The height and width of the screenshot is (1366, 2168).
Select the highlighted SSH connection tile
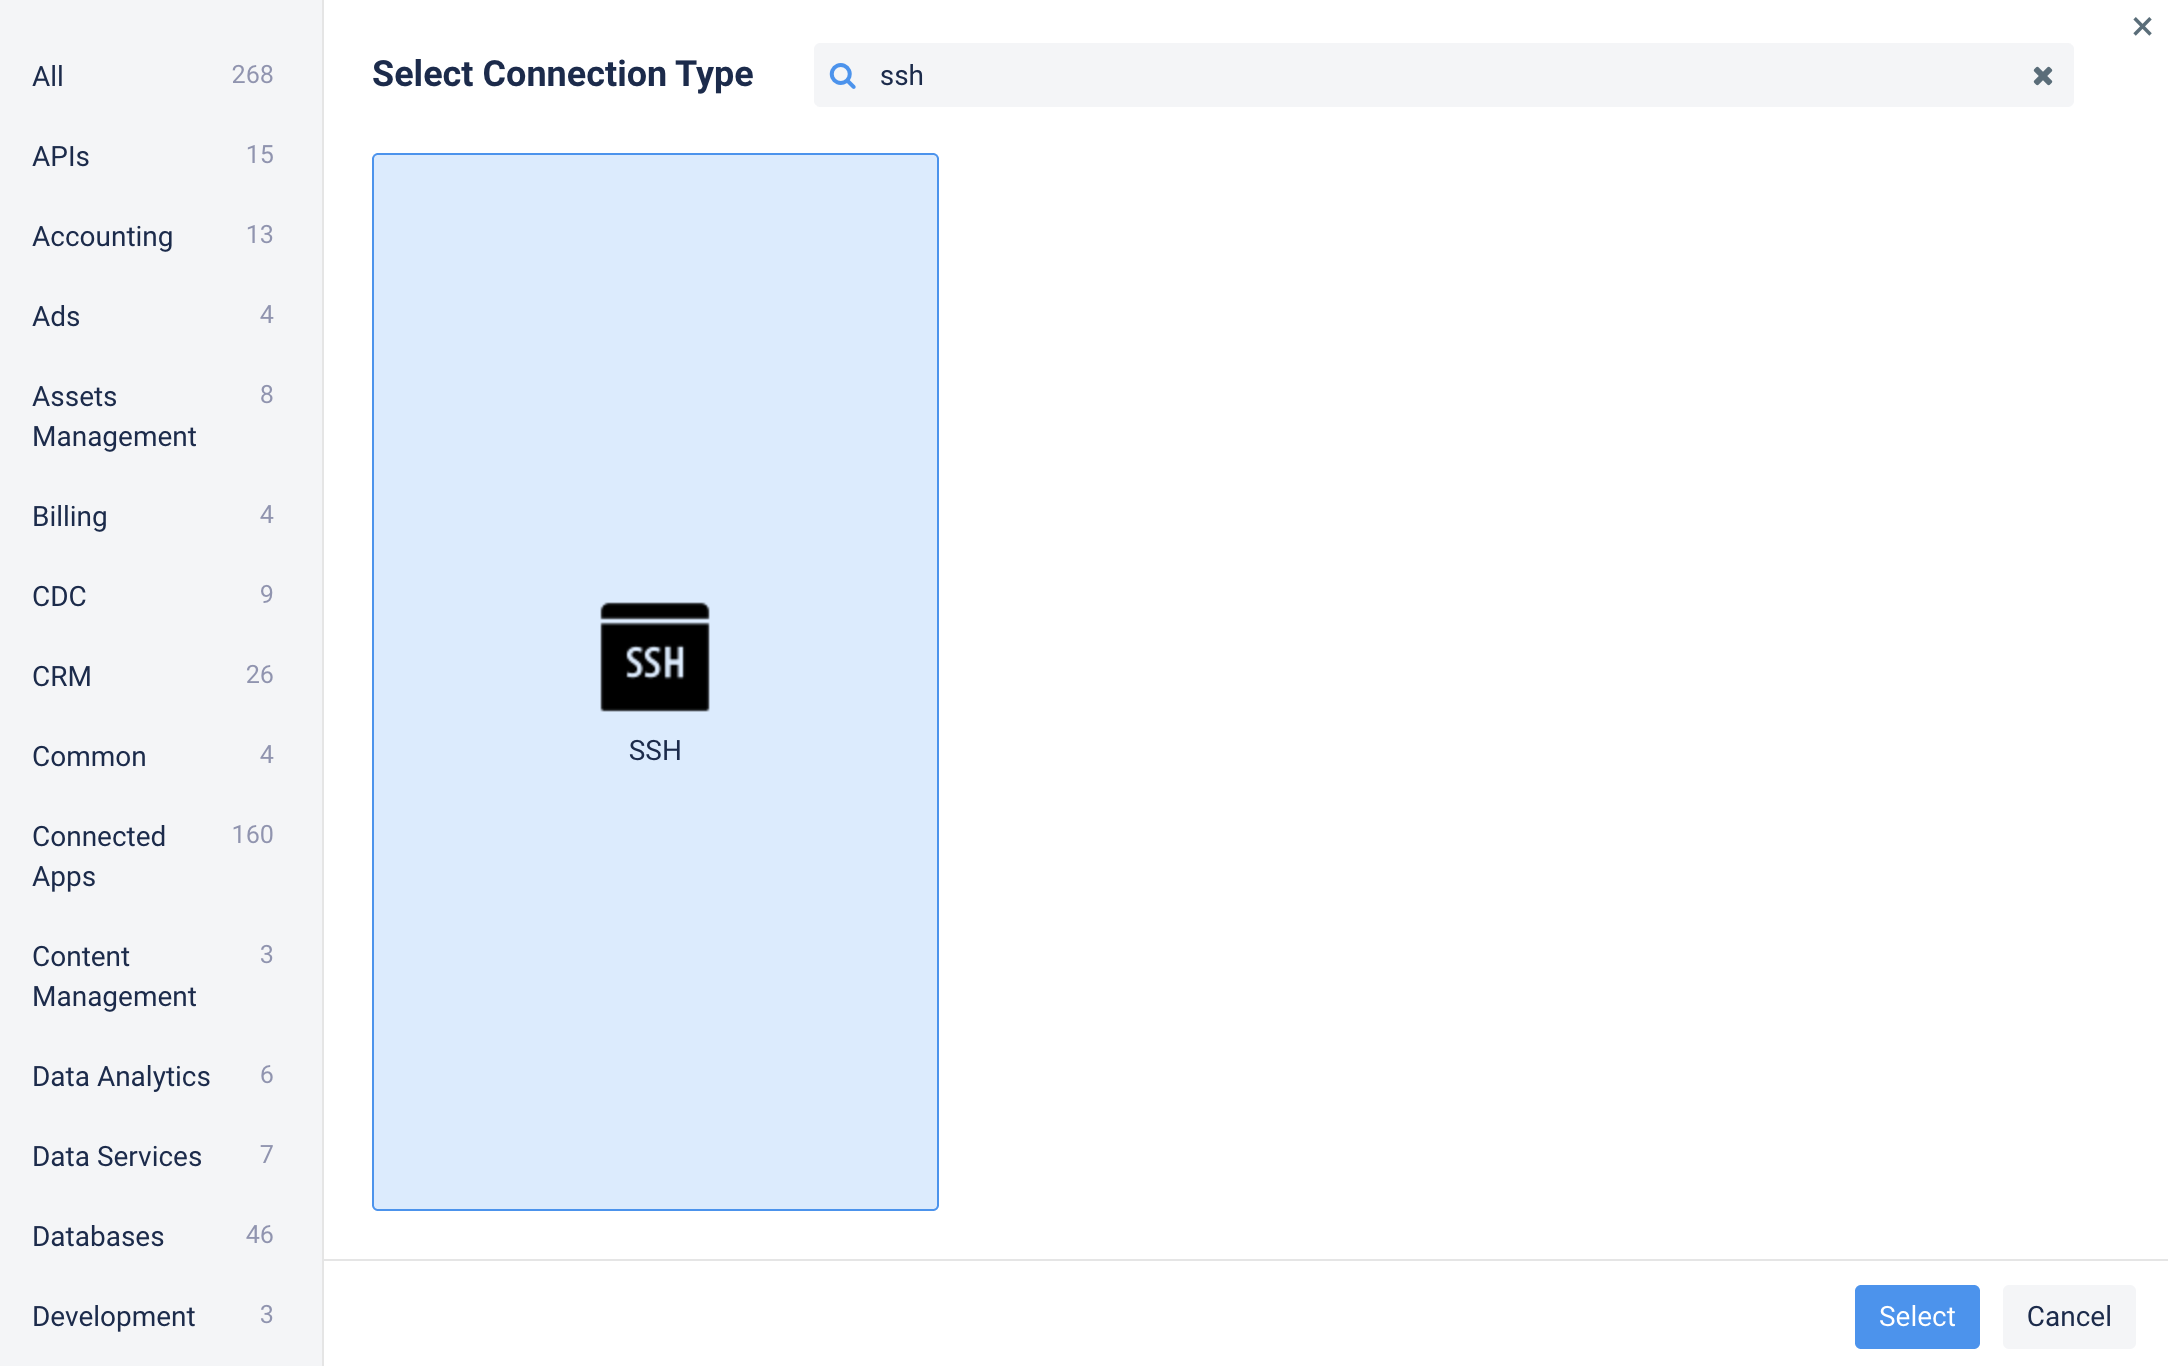point(654,682)
